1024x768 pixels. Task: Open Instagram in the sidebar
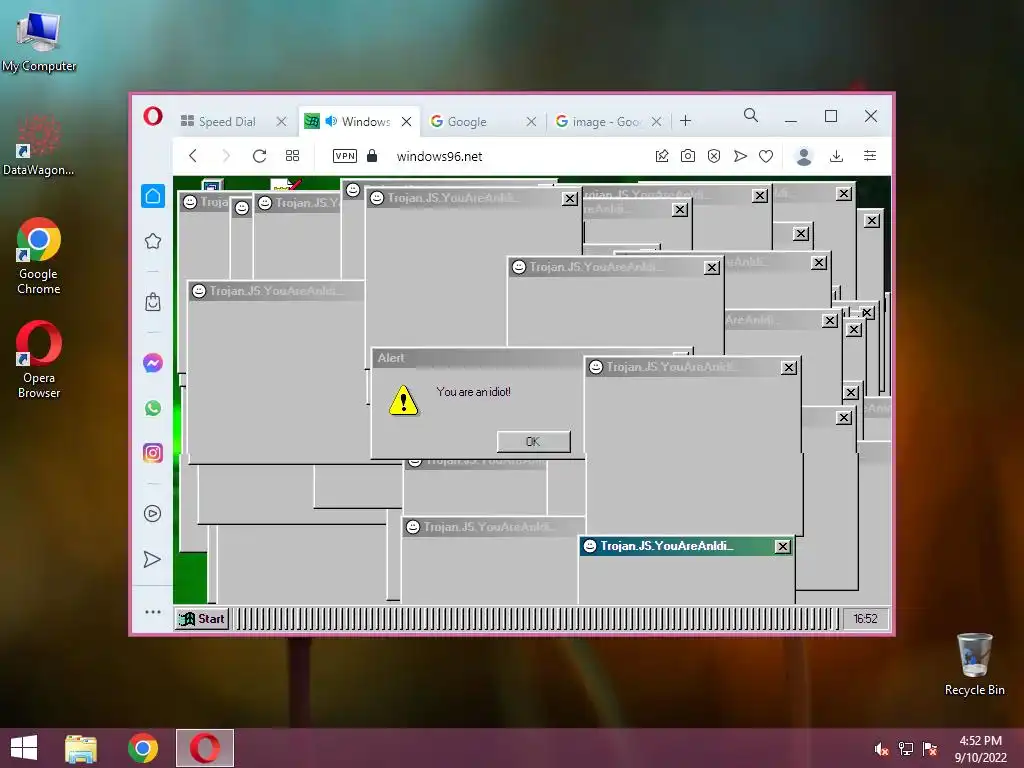153,453
